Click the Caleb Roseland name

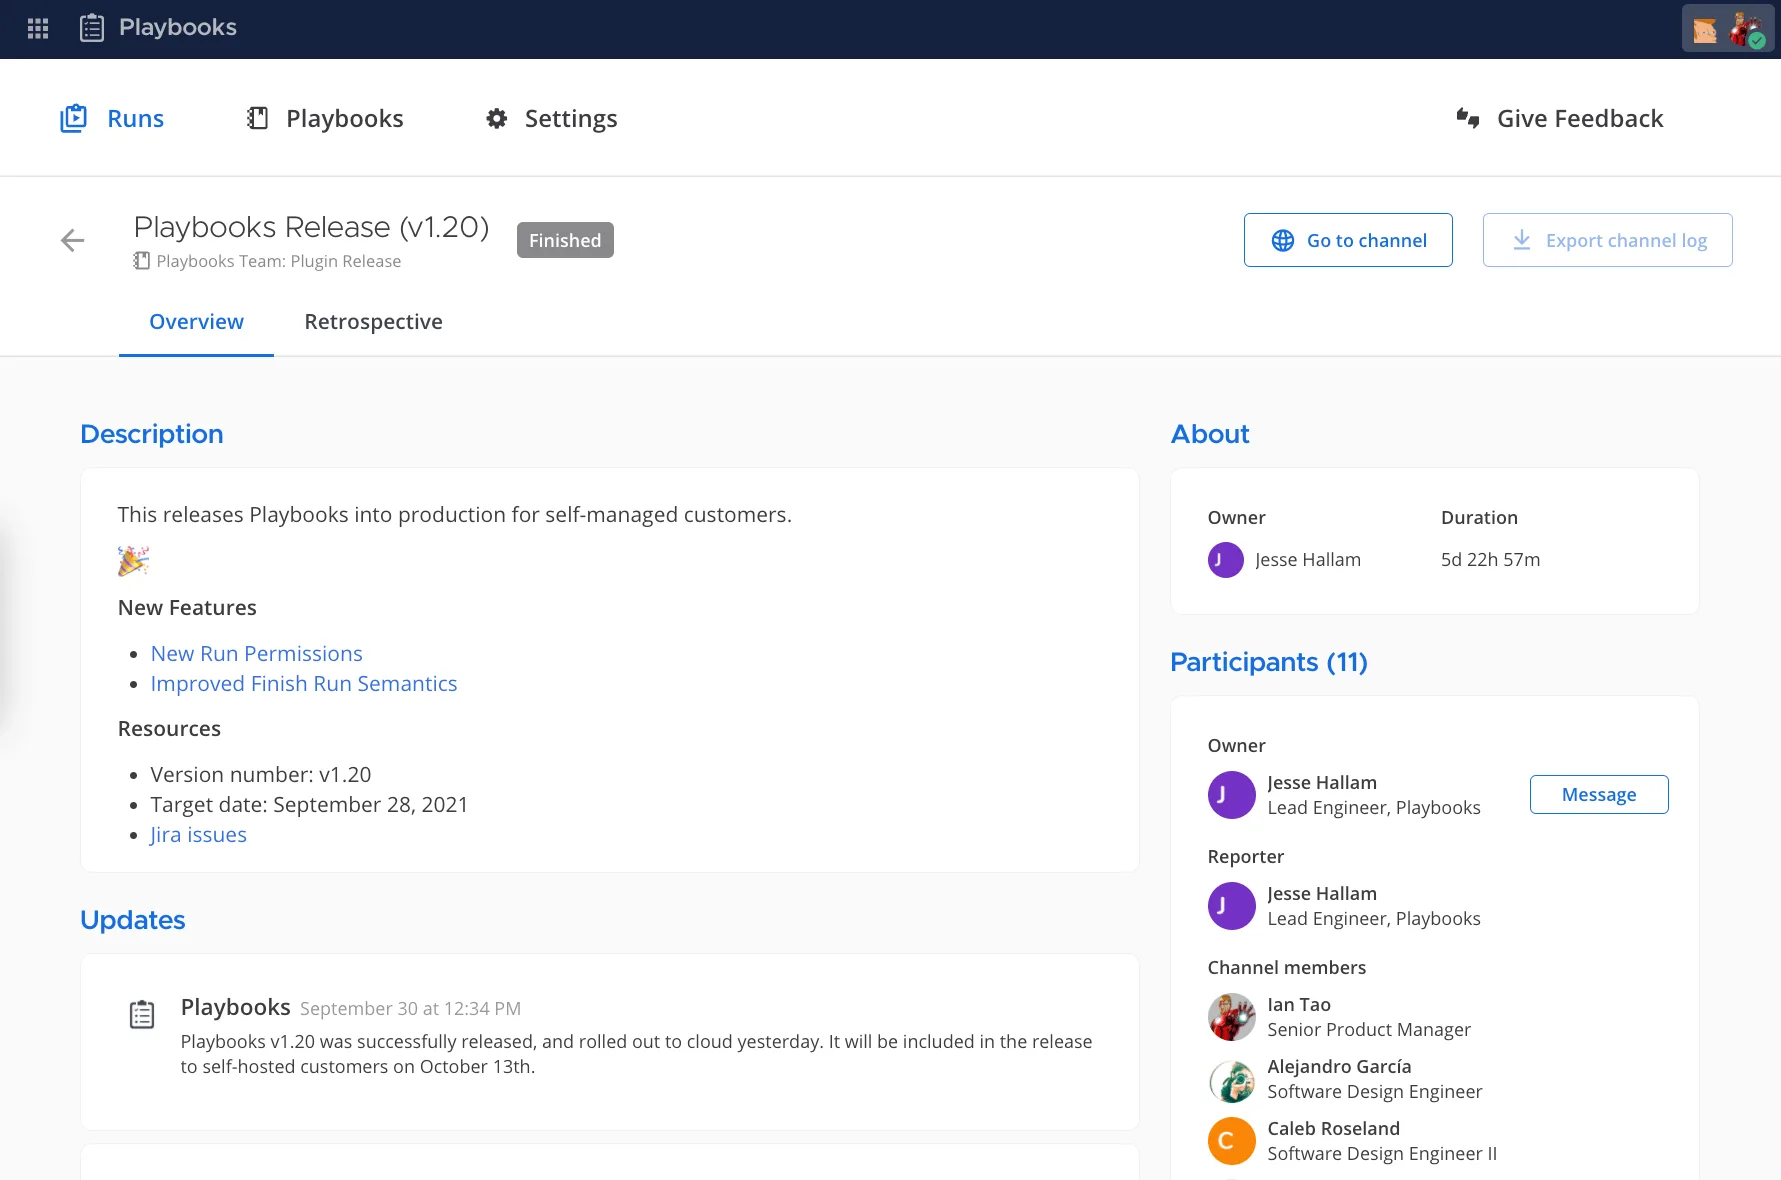tap(1333, 1129)
